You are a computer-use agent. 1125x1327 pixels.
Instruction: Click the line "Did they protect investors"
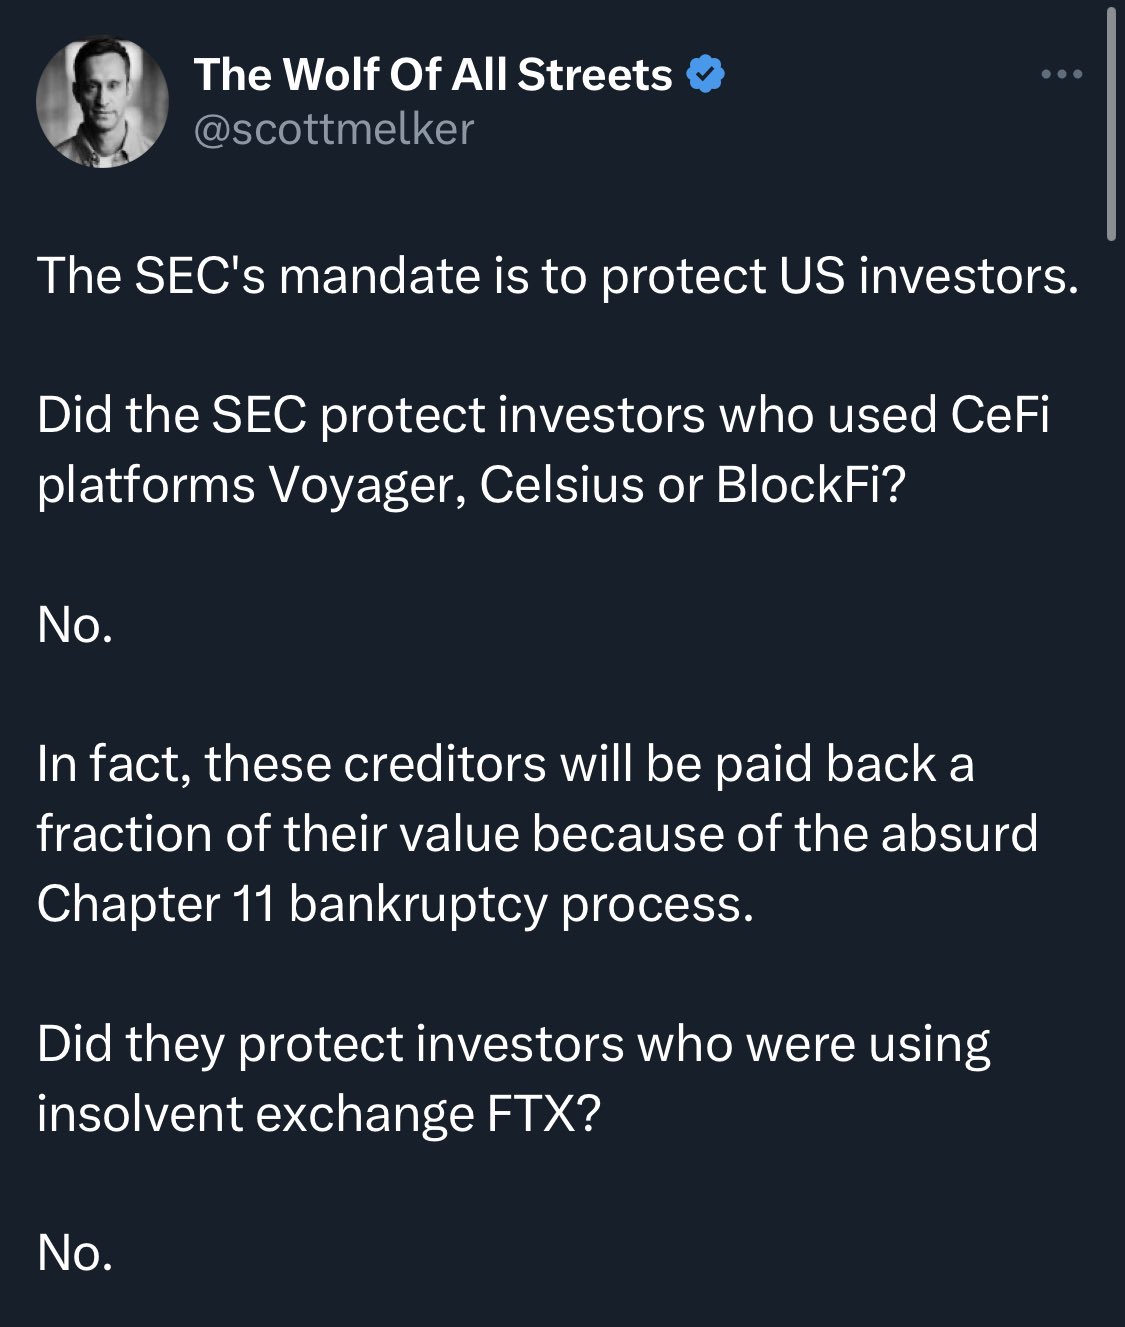[514, 1045]
